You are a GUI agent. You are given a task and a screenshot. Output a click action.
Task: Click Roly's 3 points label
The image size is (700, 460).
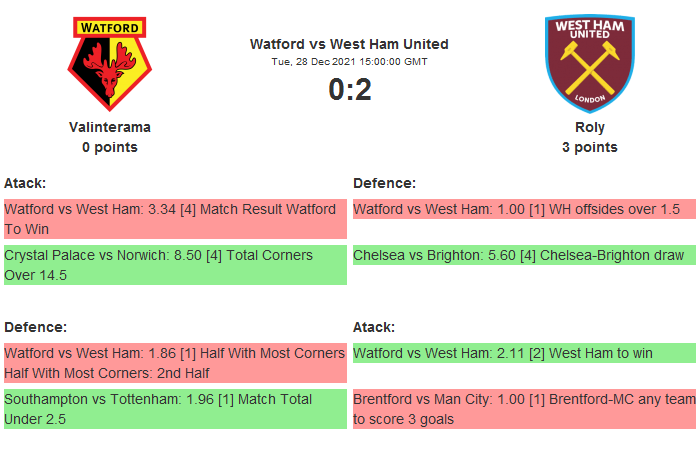[589, 148]
